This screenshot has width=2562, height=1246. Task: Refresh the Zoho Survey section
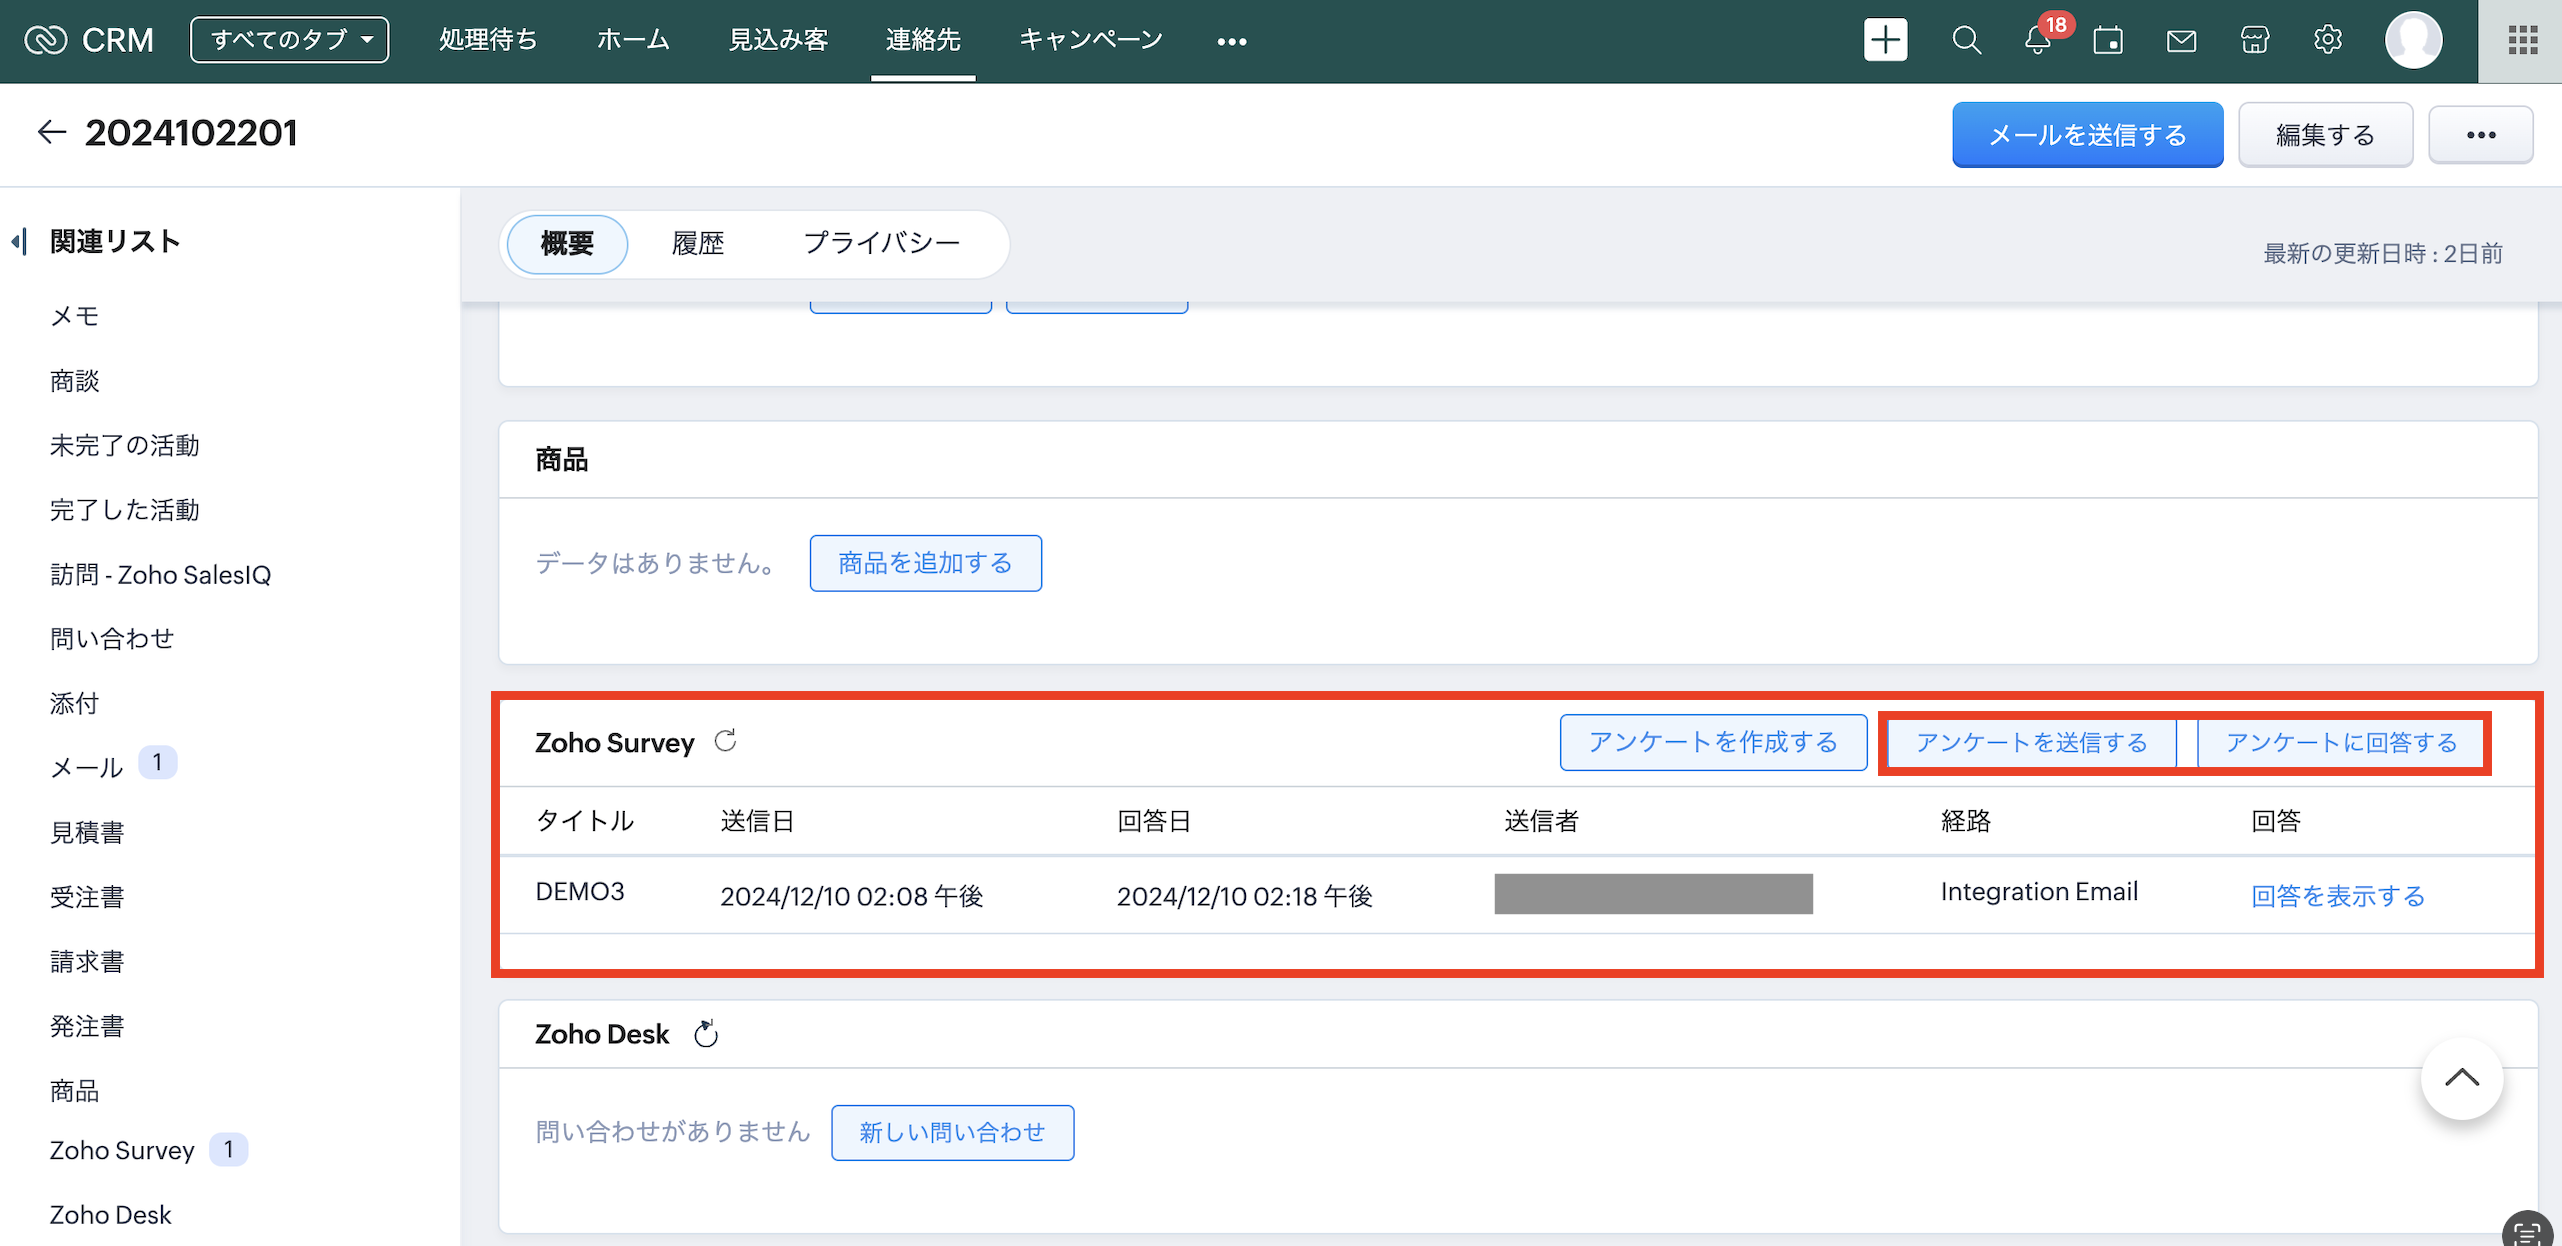[725, 741]
